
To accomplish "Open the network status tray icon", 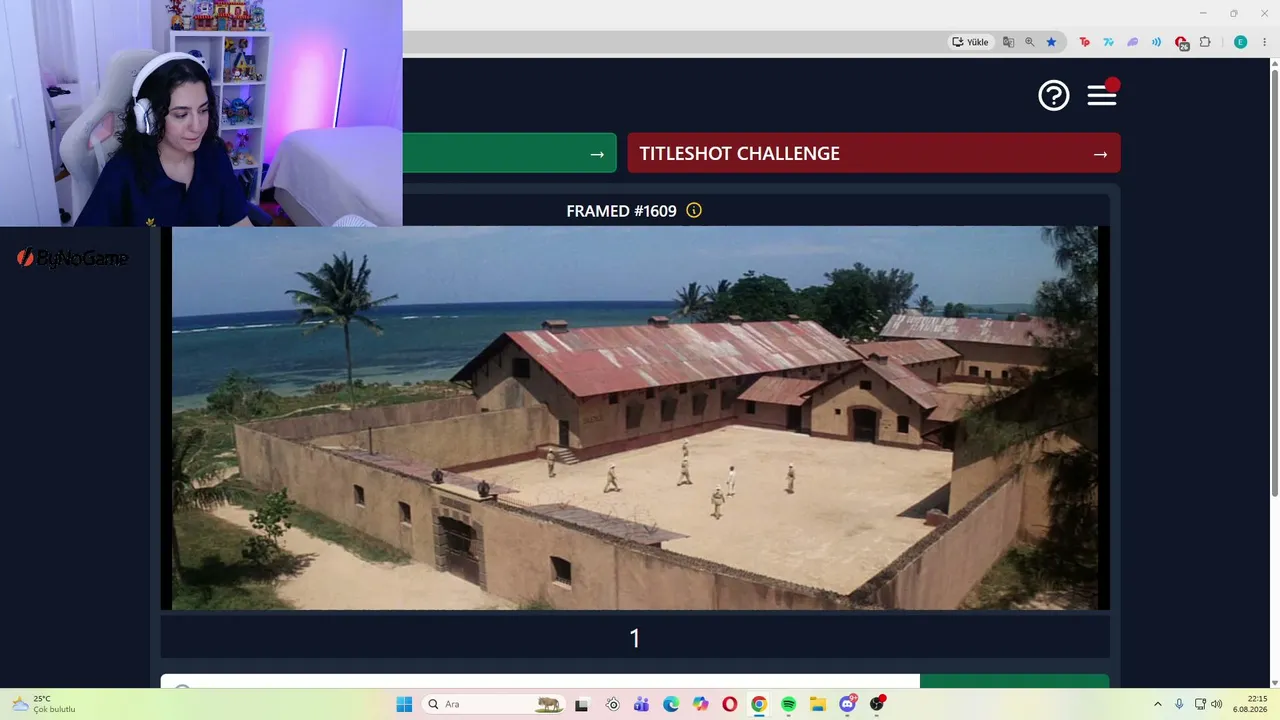I will [1200, 704].
